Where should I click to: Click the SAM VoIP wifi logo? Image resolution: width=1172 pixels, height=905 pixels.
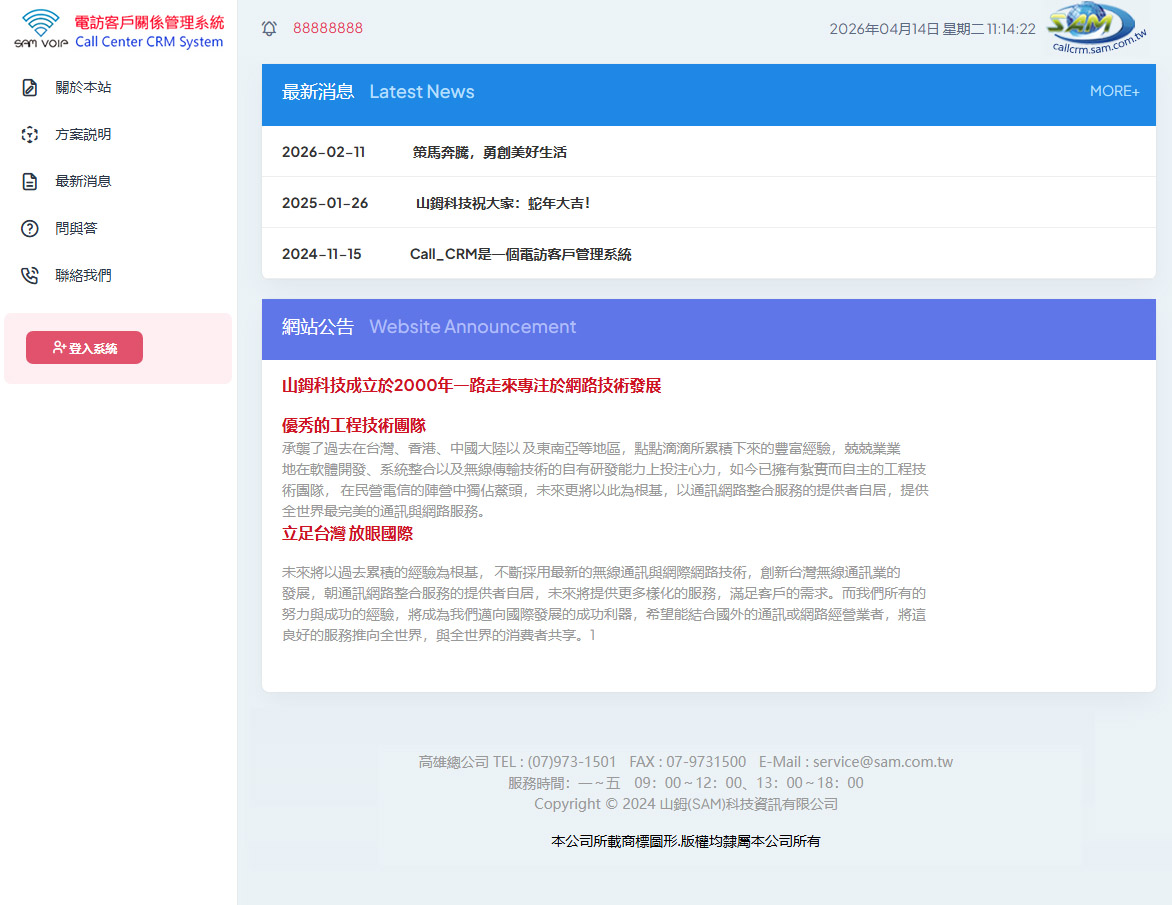coord(41,29)
